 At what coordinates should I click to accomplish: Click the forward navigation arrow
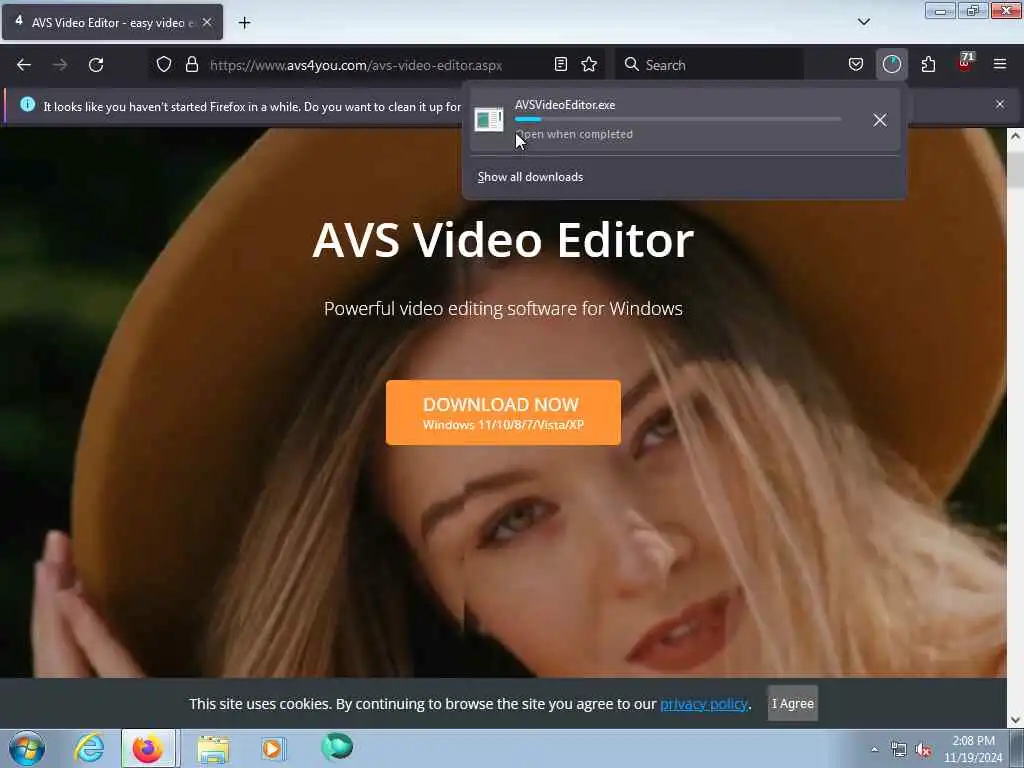[x=60, y=65]
